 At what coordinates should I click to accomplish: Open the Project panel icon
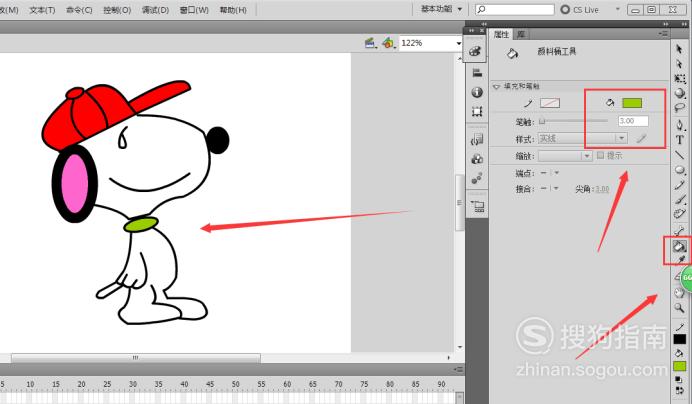click(477, 206)
